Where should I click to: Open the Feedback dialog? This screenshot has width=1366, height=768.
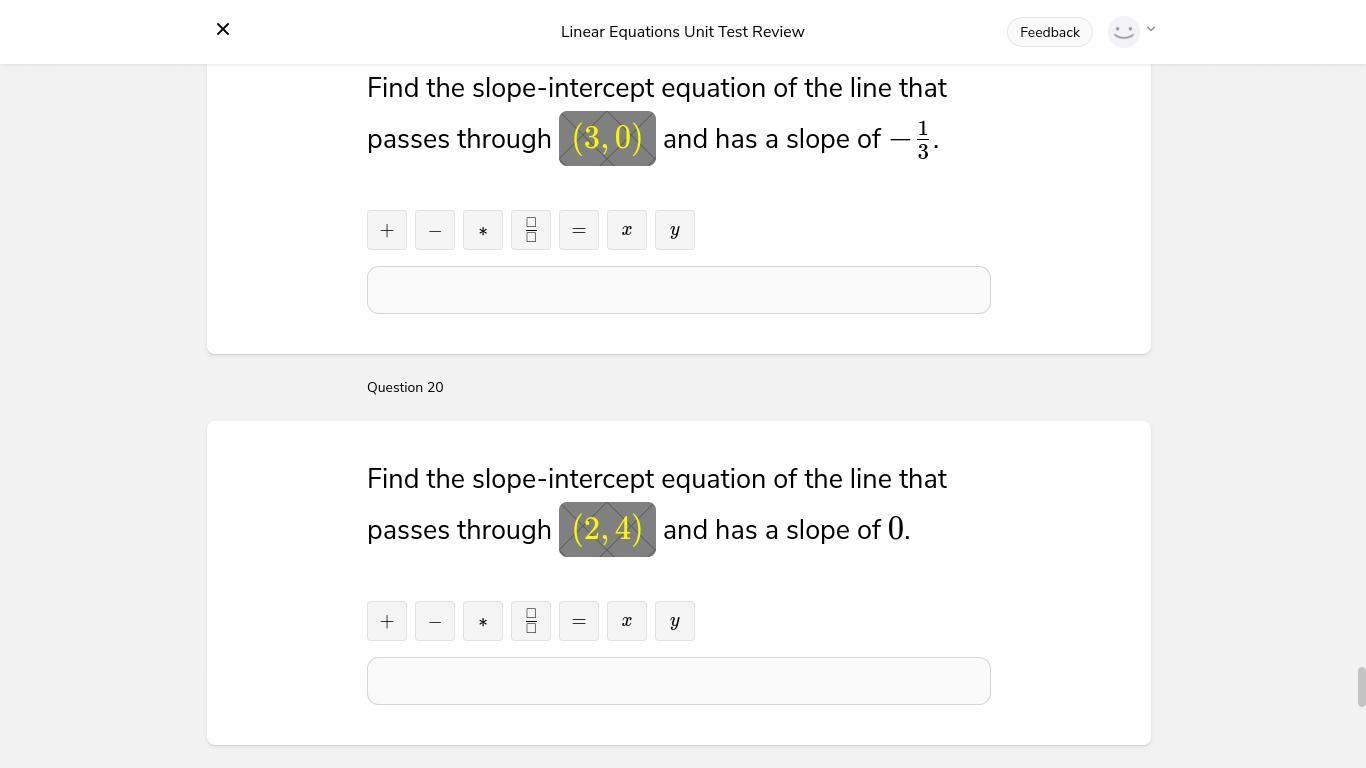(1049, 32)
